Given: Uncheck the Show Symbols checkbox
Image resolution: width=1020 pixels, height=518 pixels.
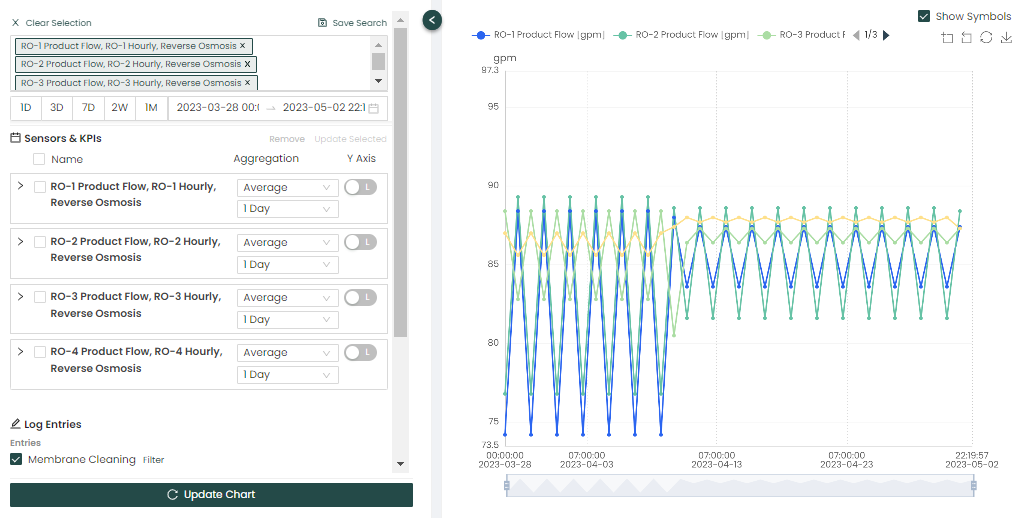Looking at the screenshot, I should pyautogui.click(x=924, y=16).
